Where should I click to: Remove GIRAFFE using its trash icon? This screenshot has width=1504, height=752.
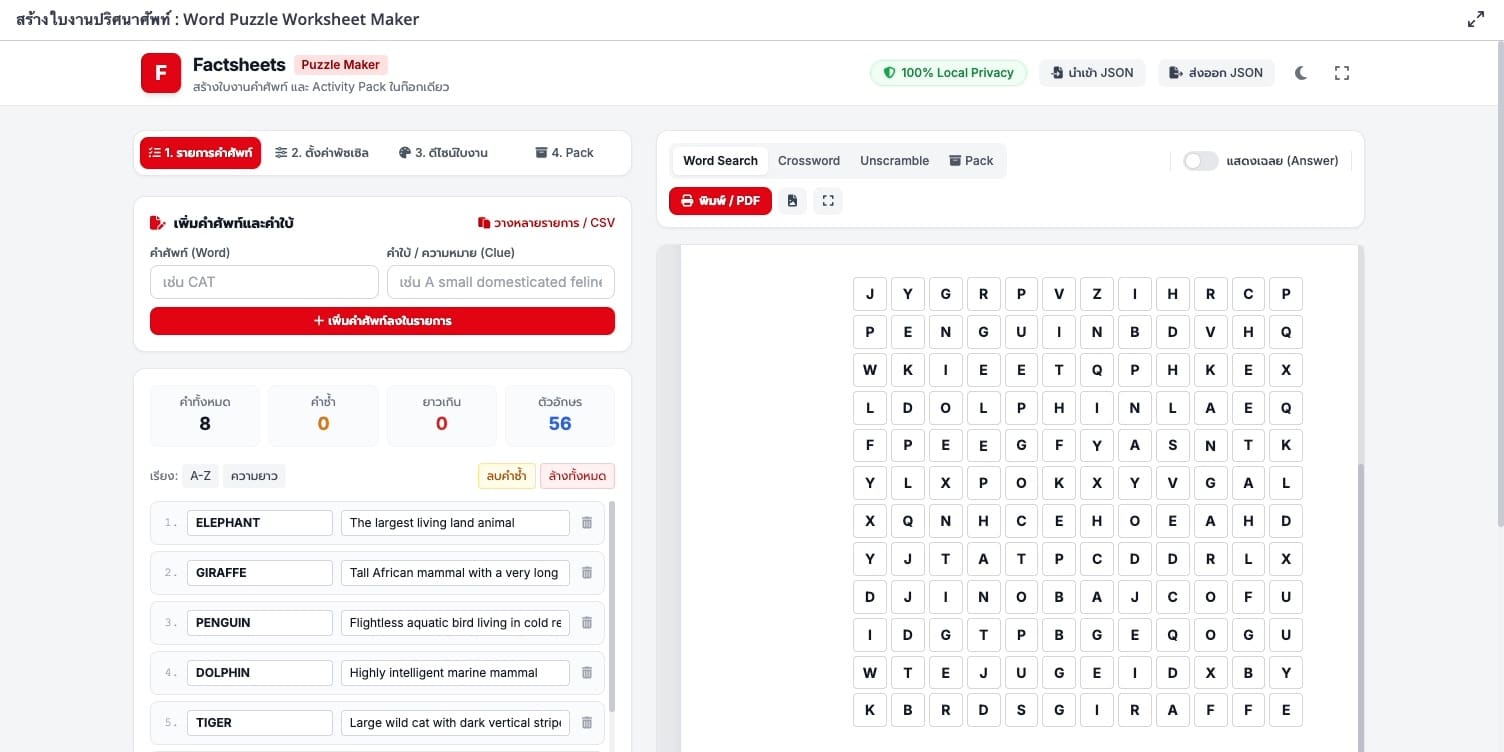pyautogui.click(x=587, y=573)
